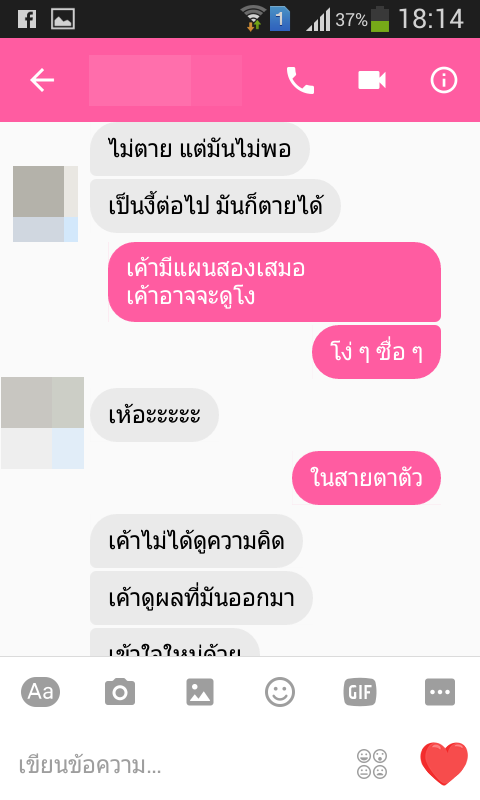
Task: Select the message เค้าดูผลที่มันออกมา
Action: click(201, 598)
